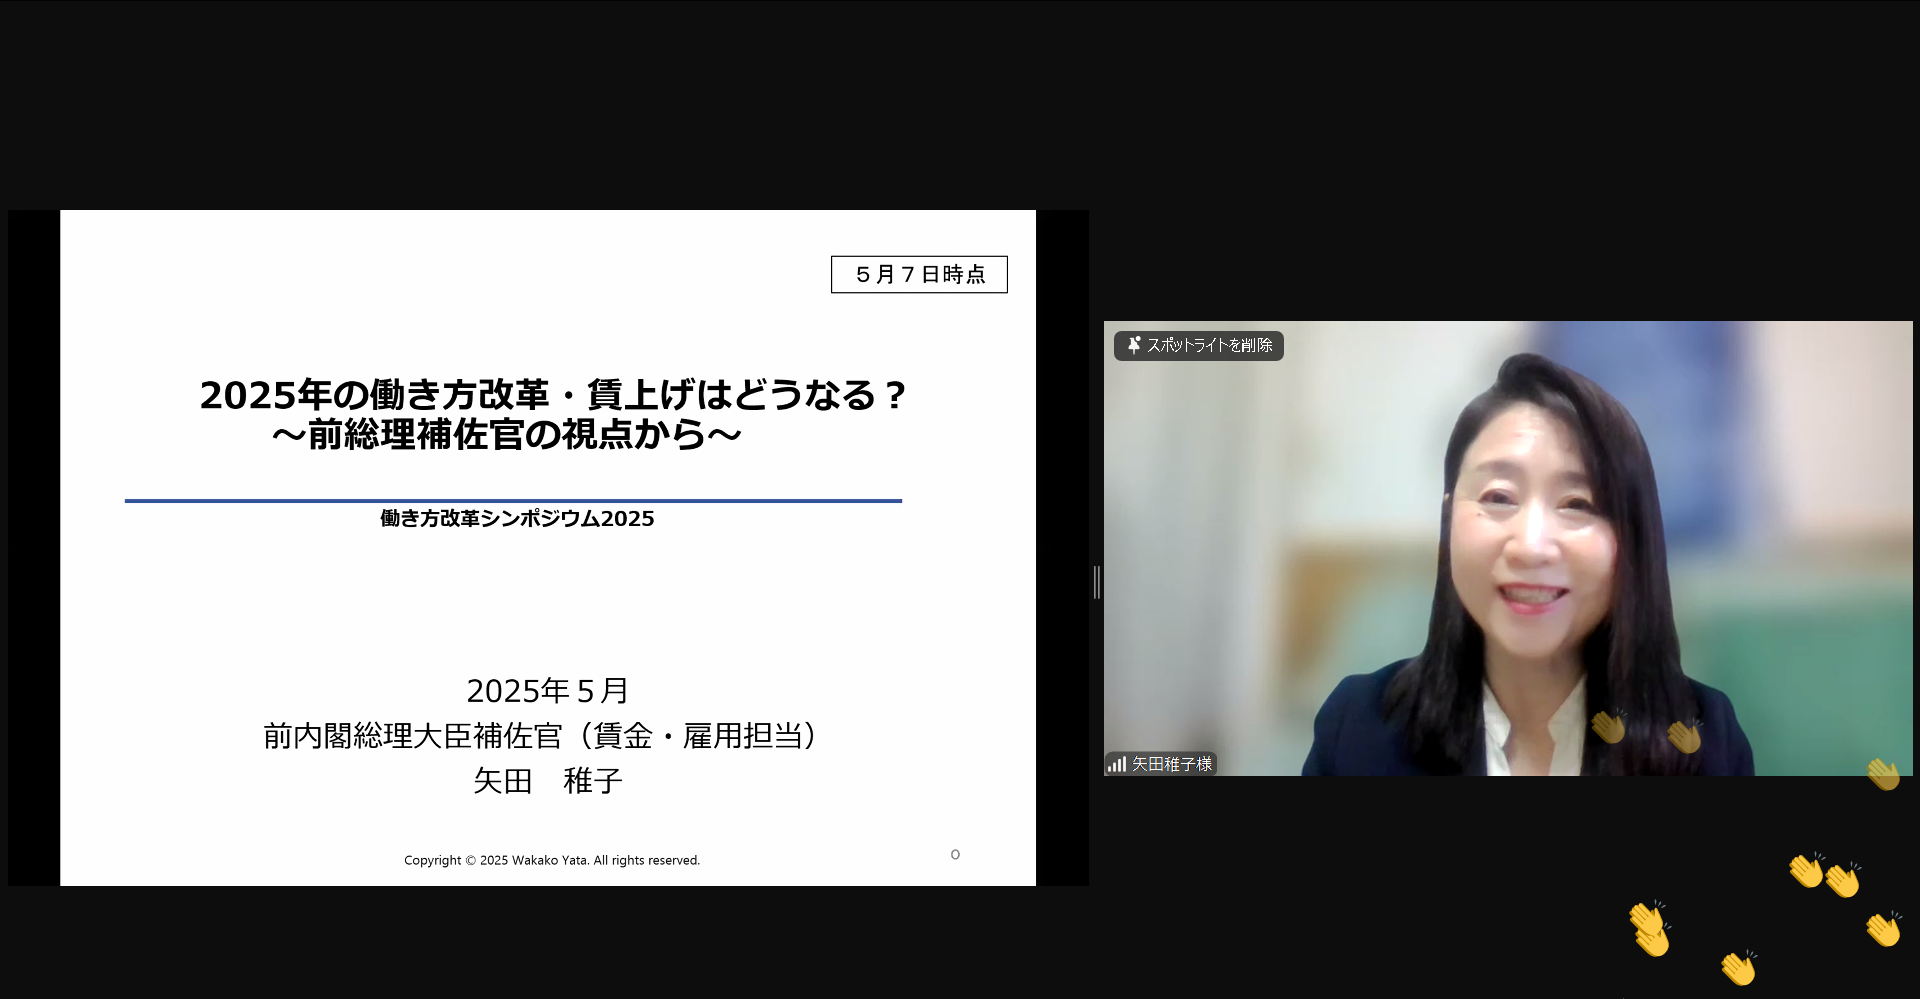Click the subtitle ～前総理補佐官の視点から～
The height and width of the screenshot is (999, 1920).
tap(507, 435)
